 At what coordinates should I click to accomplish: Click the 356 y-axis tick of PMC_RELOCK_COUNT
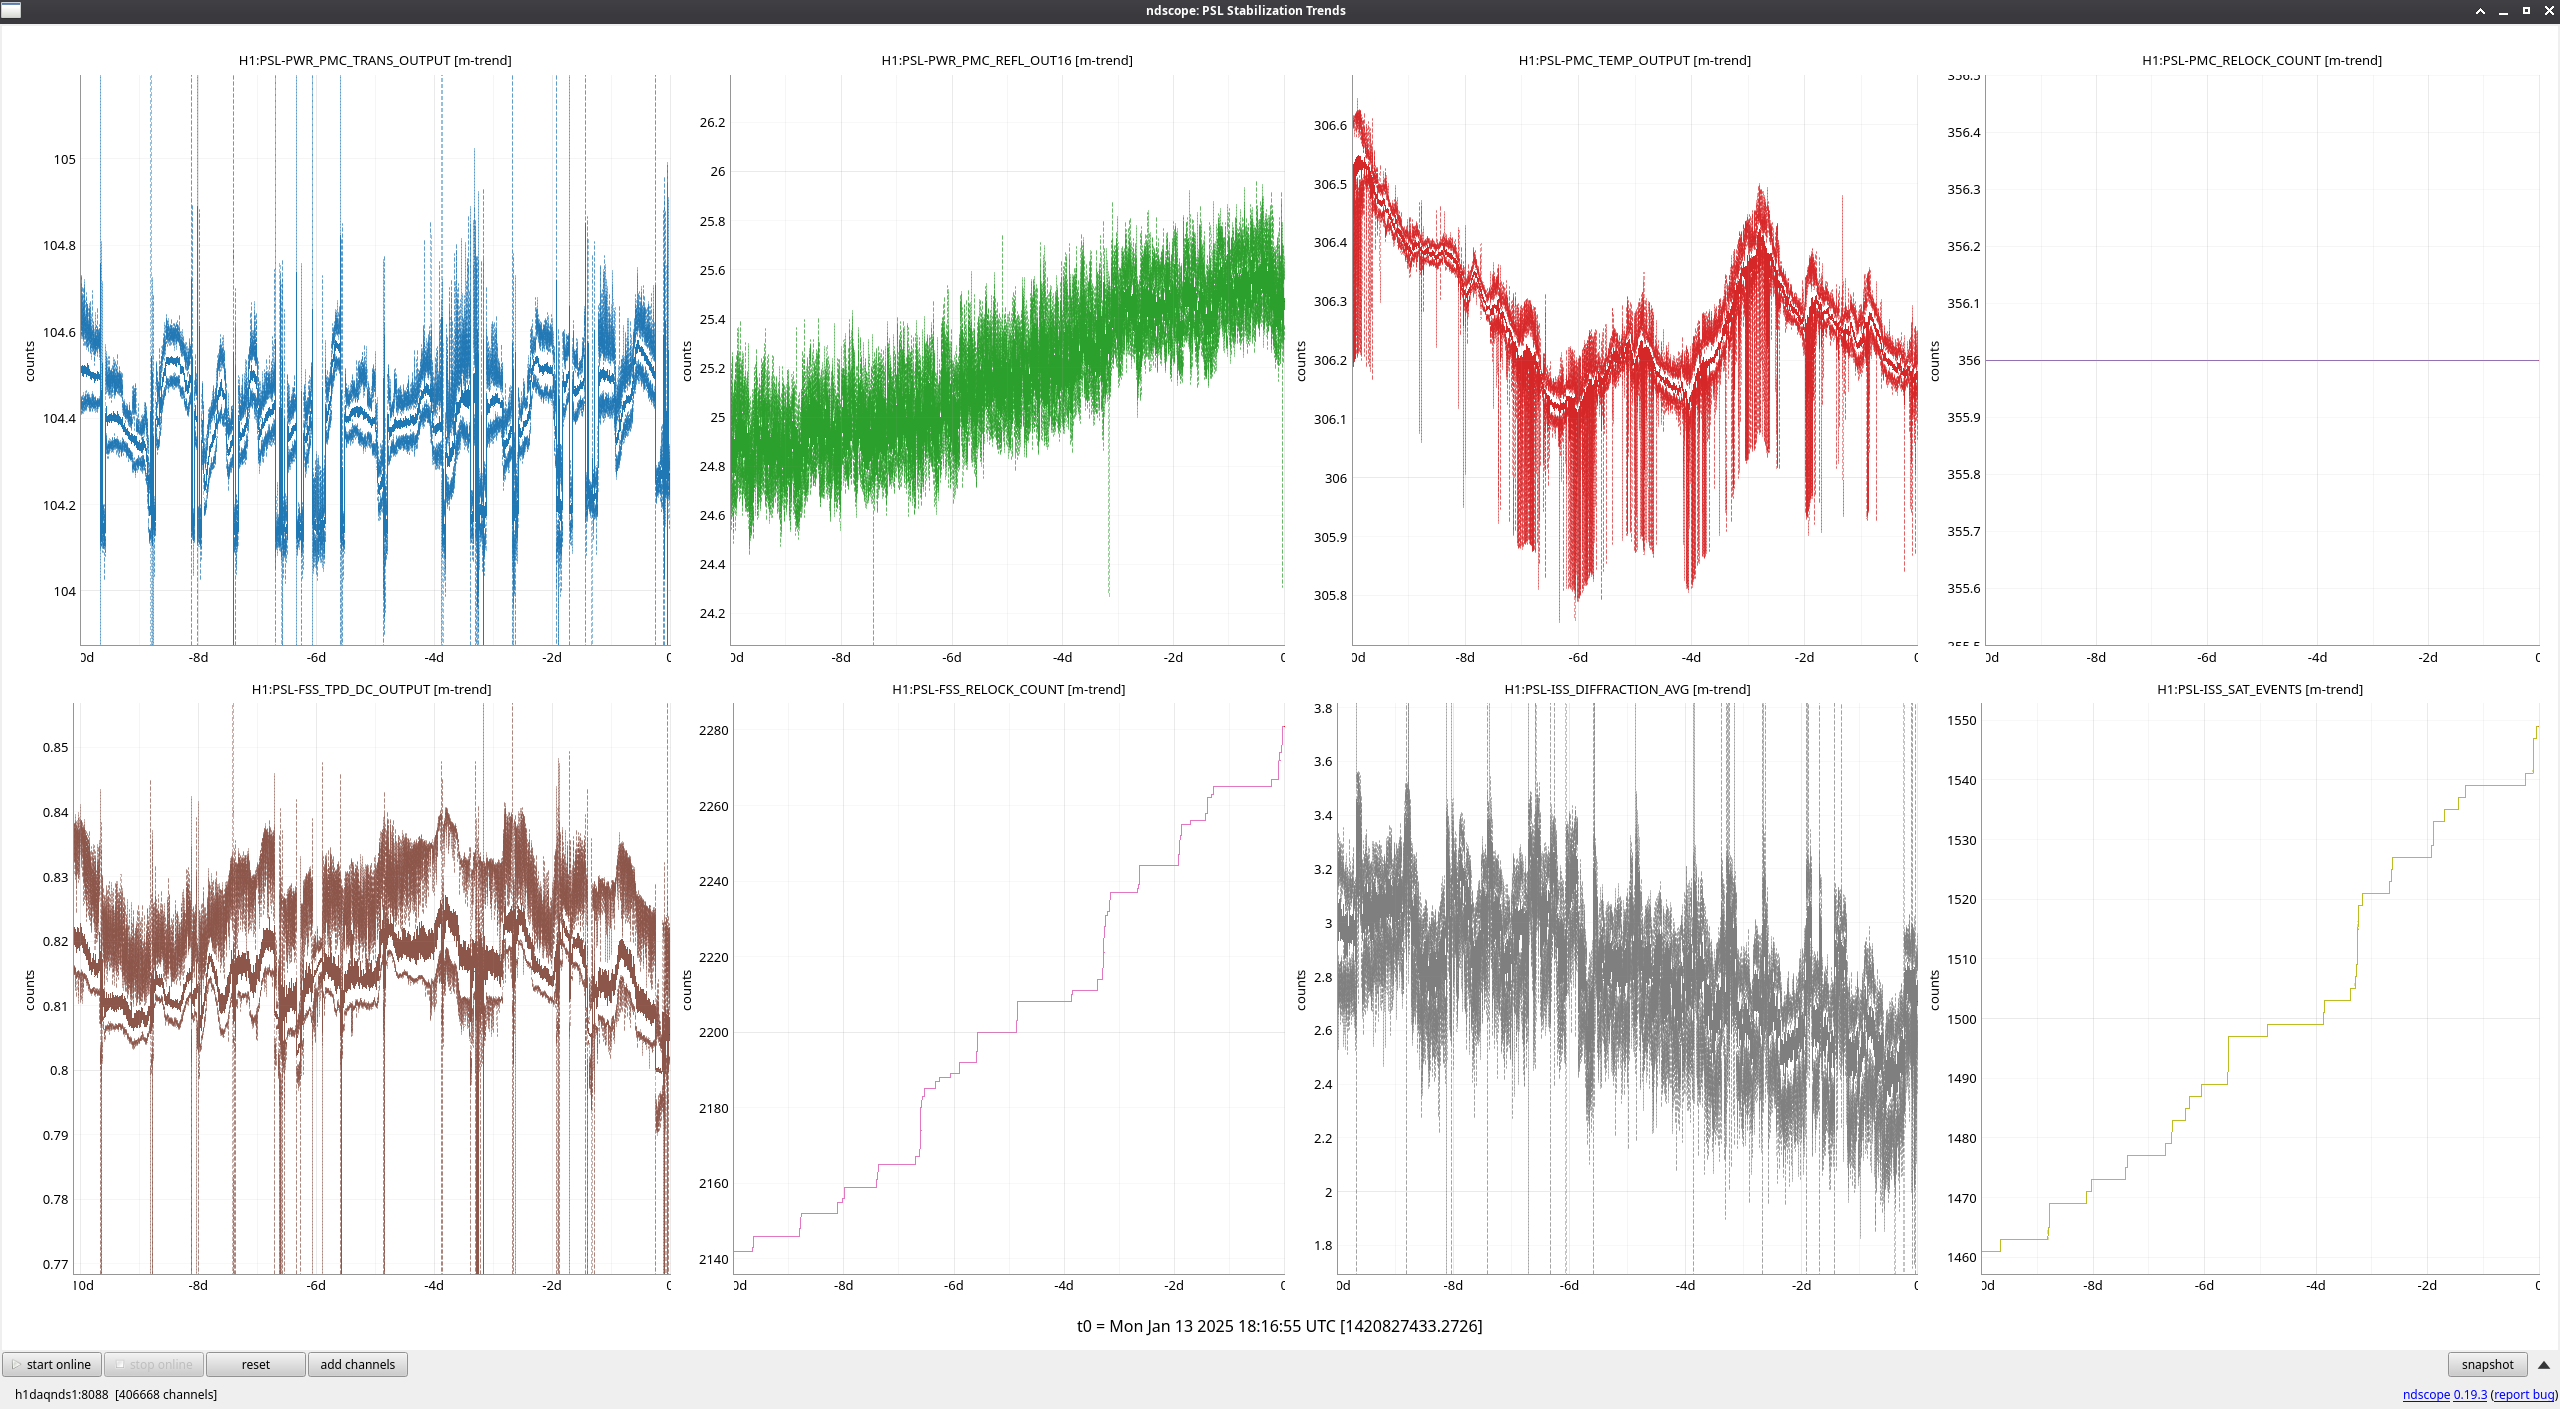pyautogui.click(x=1969, y=360)
